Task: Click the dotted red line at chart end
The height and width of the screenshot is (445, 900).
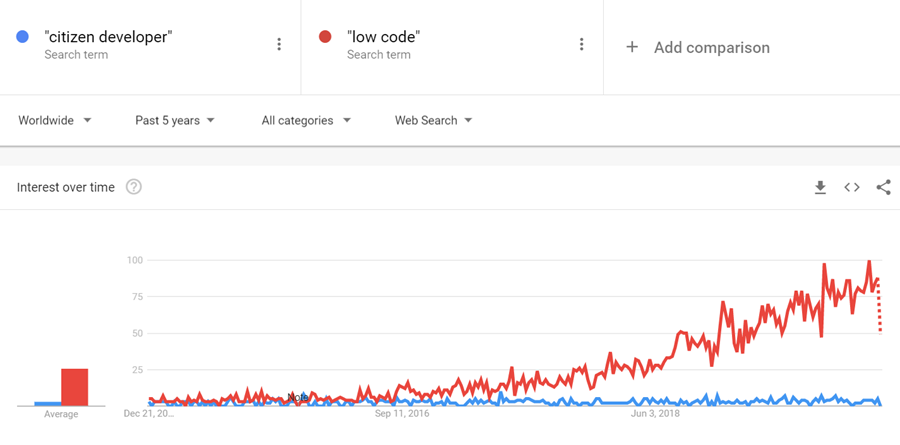Action: (x=879, y=305)
